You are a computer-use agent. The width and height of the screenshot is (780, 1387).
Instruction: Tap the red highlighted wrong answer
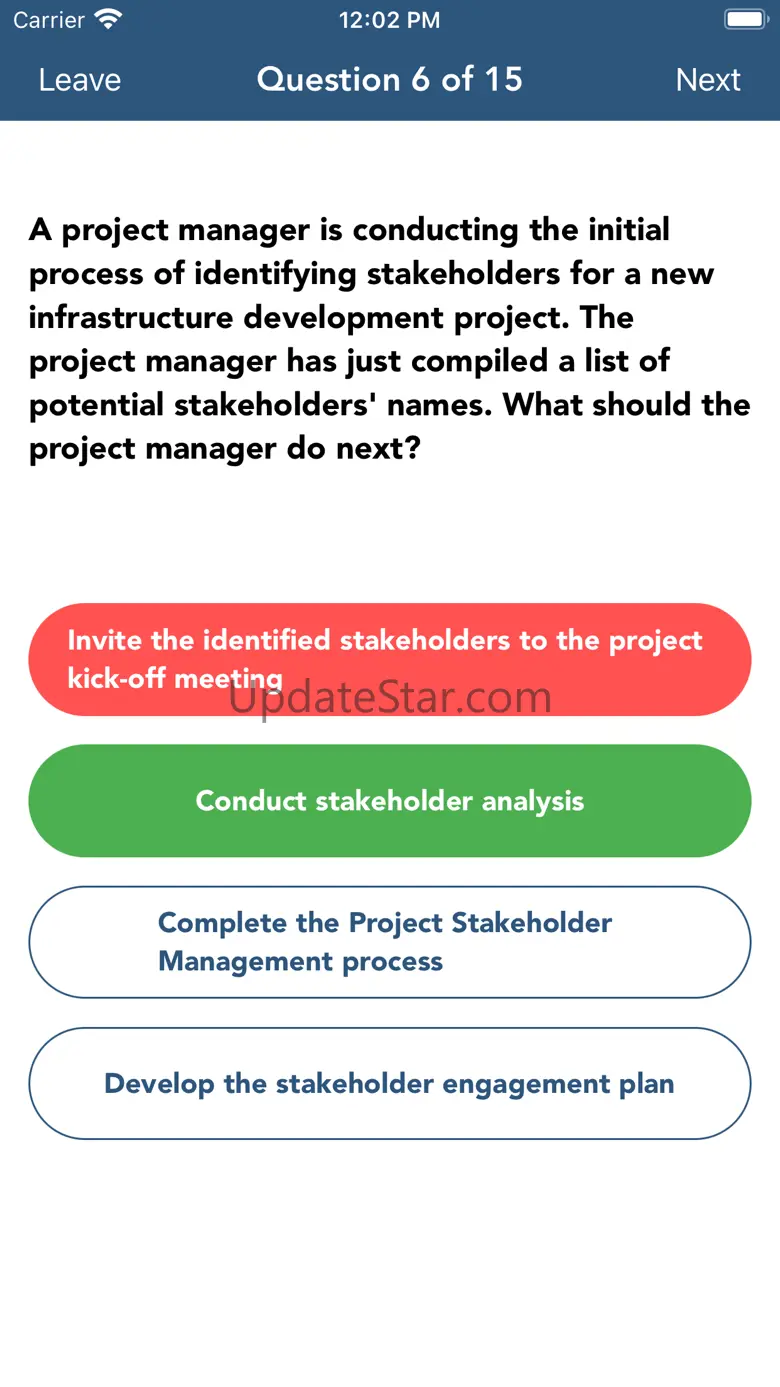click(390, 659)
